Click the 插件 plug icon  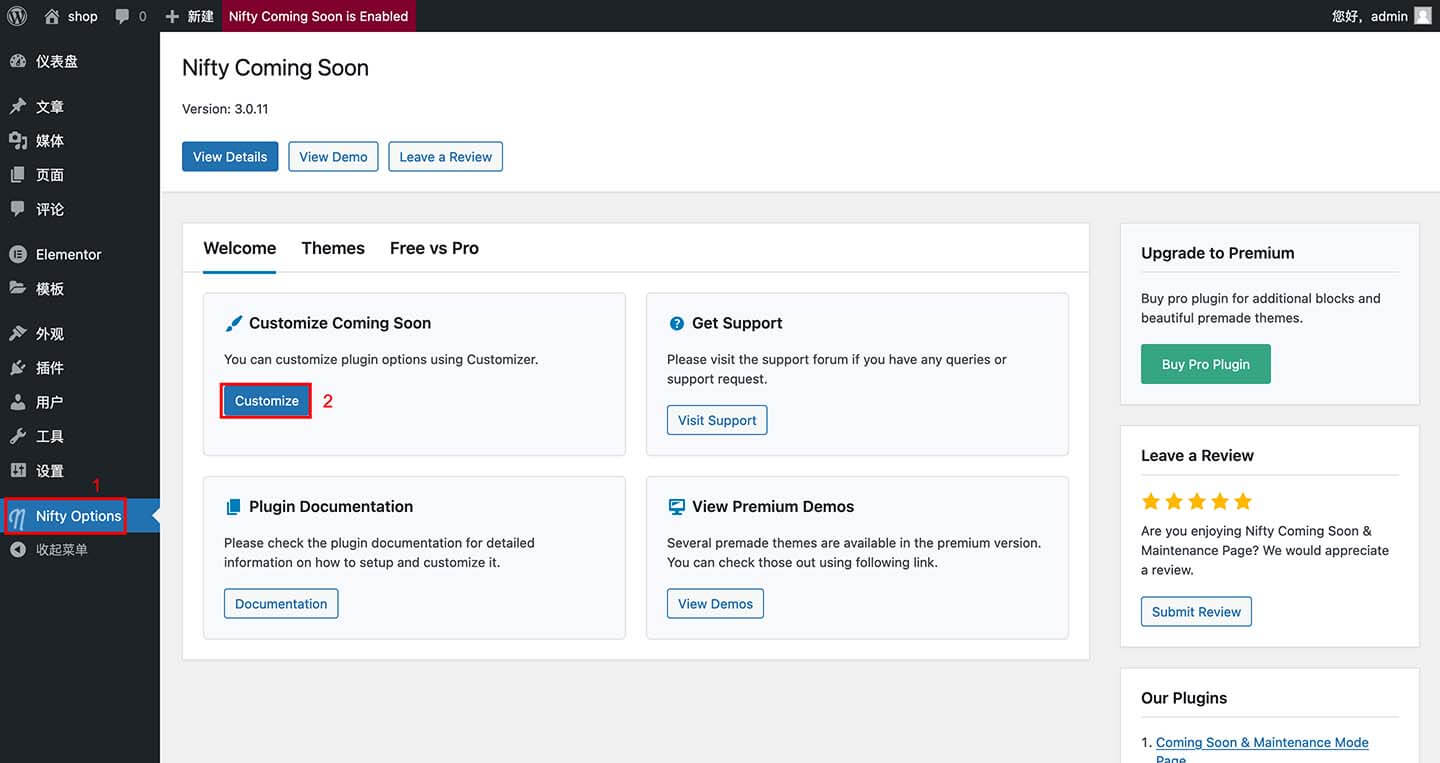(x=18, y=368)
